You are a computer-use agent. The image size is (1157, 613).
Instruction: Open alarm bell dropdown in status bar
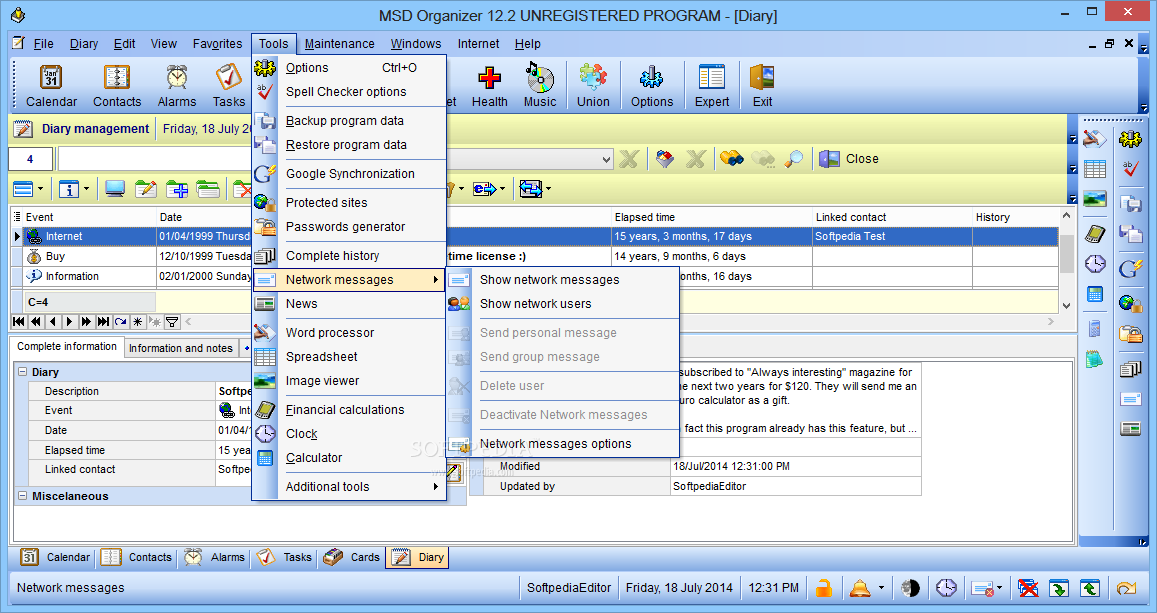point(881,588)
